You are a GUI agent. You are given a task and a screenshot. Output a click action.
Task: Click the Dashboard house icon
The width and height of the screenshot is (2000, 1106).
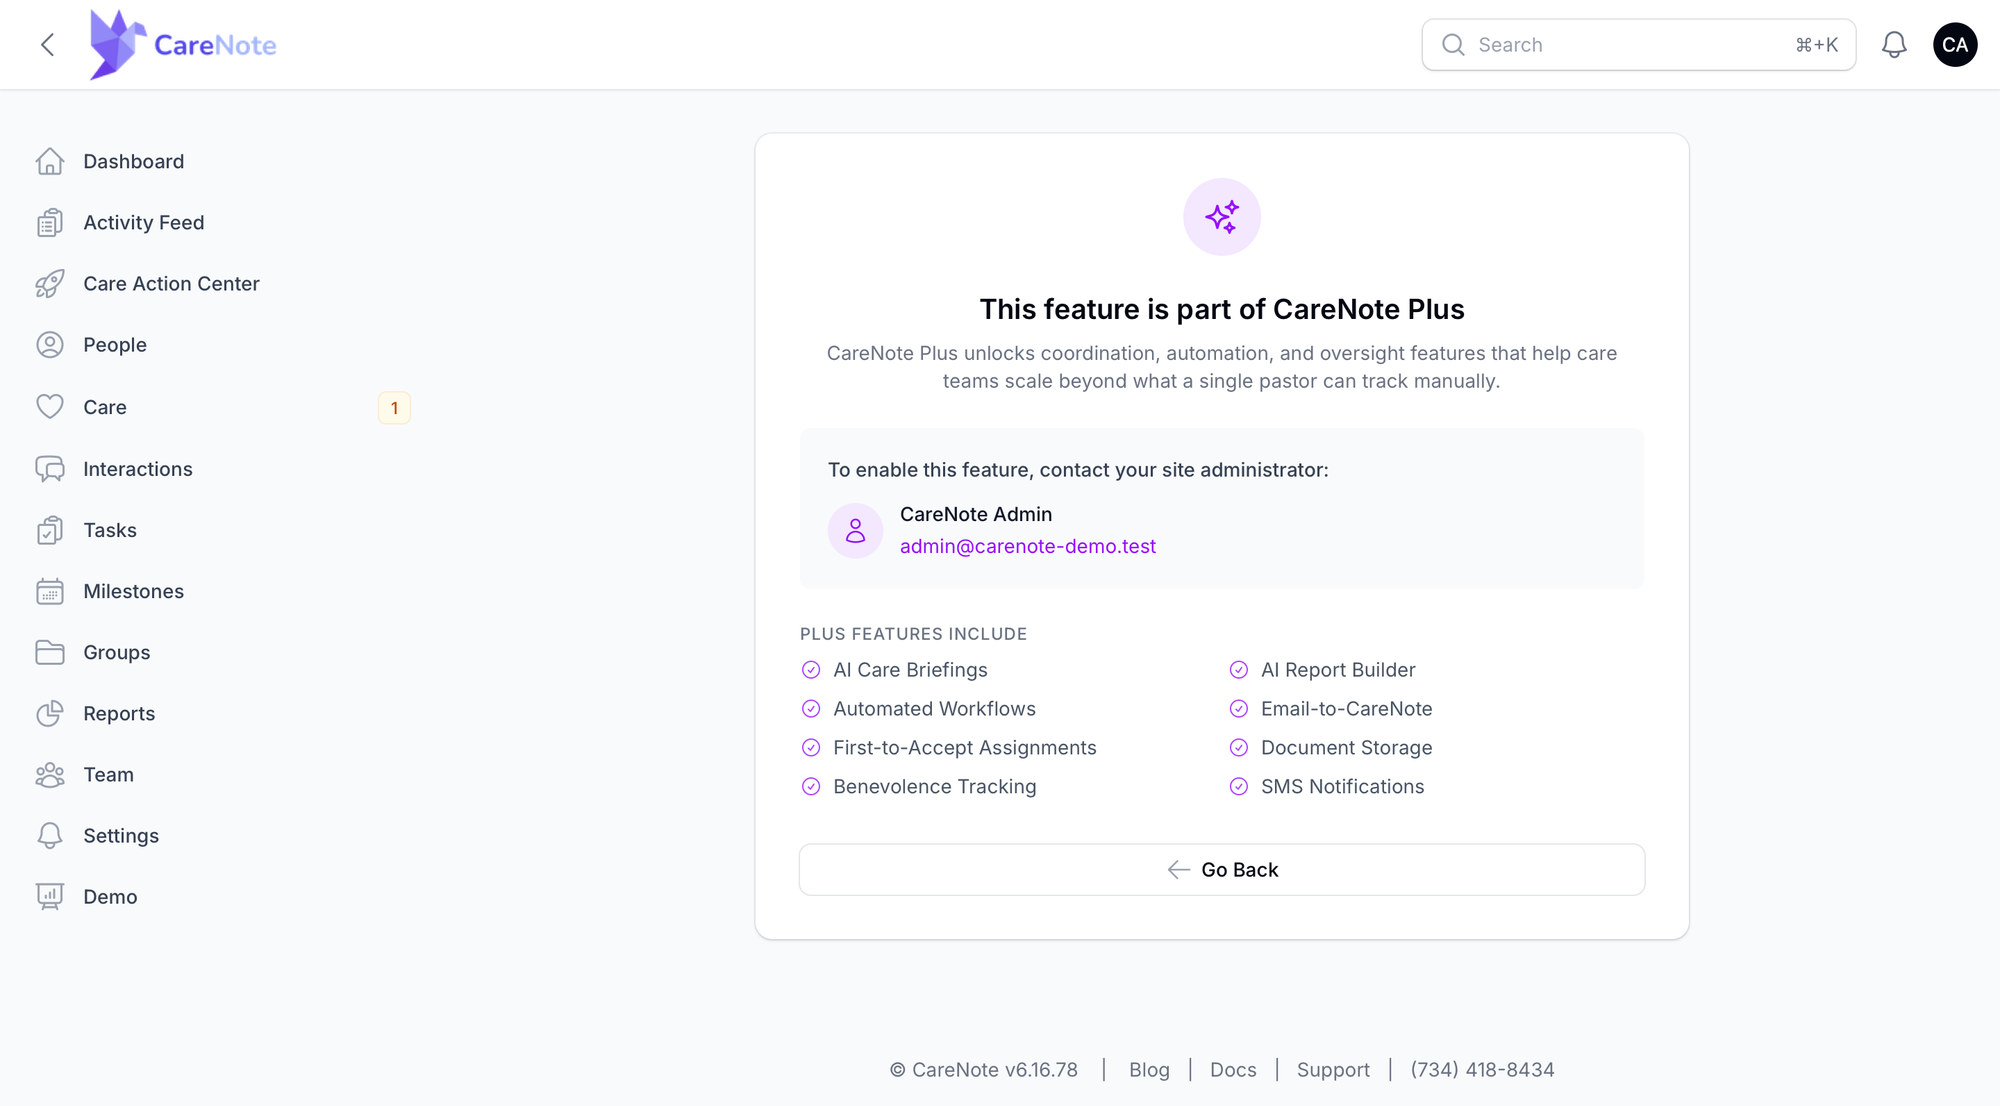(50, 162)
